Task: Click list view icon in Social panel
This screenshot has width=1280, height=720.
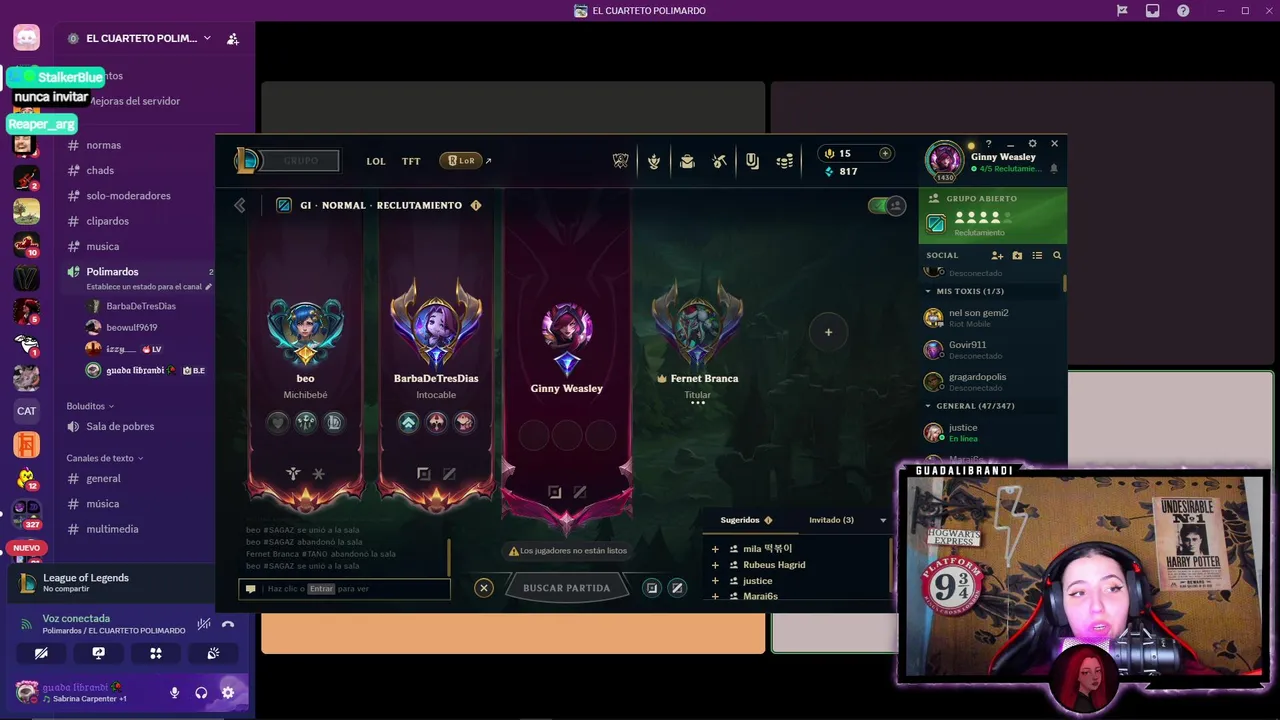Action: point(1037,255)
